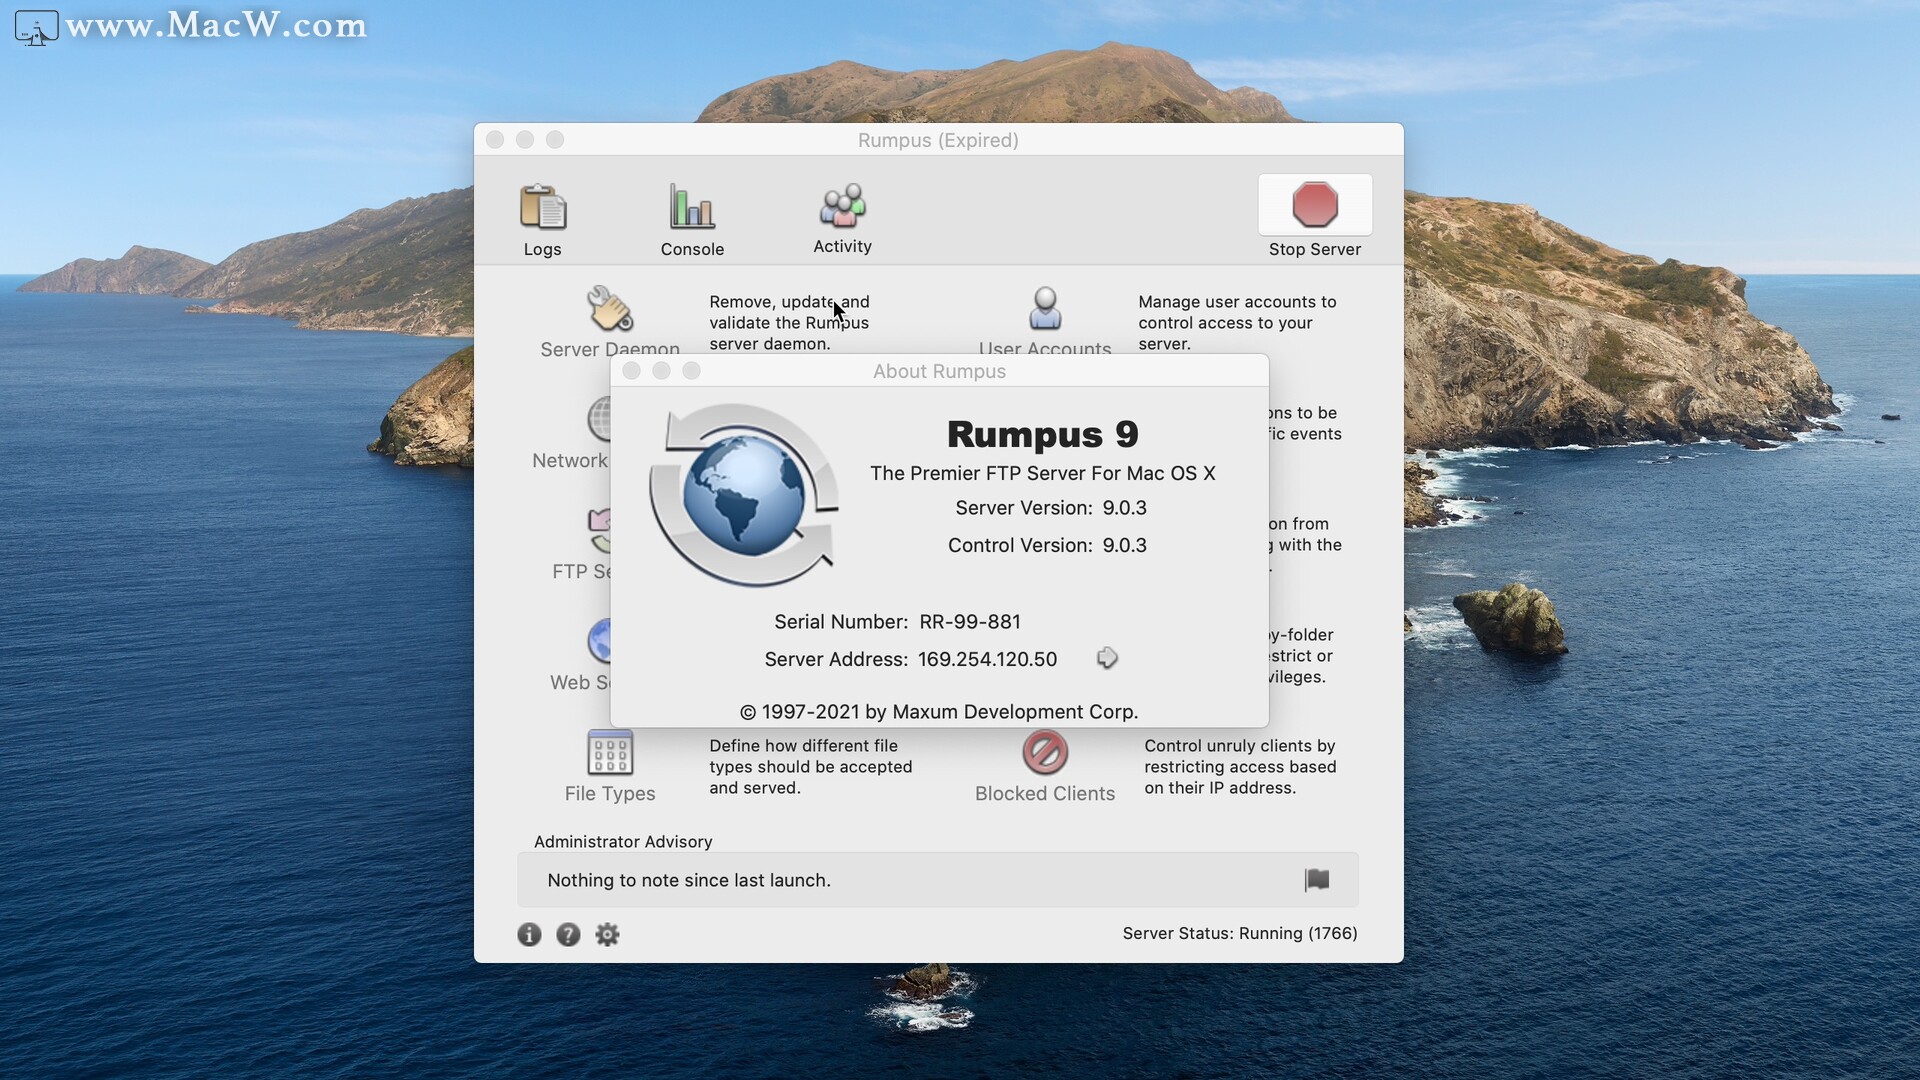
Task: Minimize the Rumpus (Expired) main window
Action: tap(525, 140)
